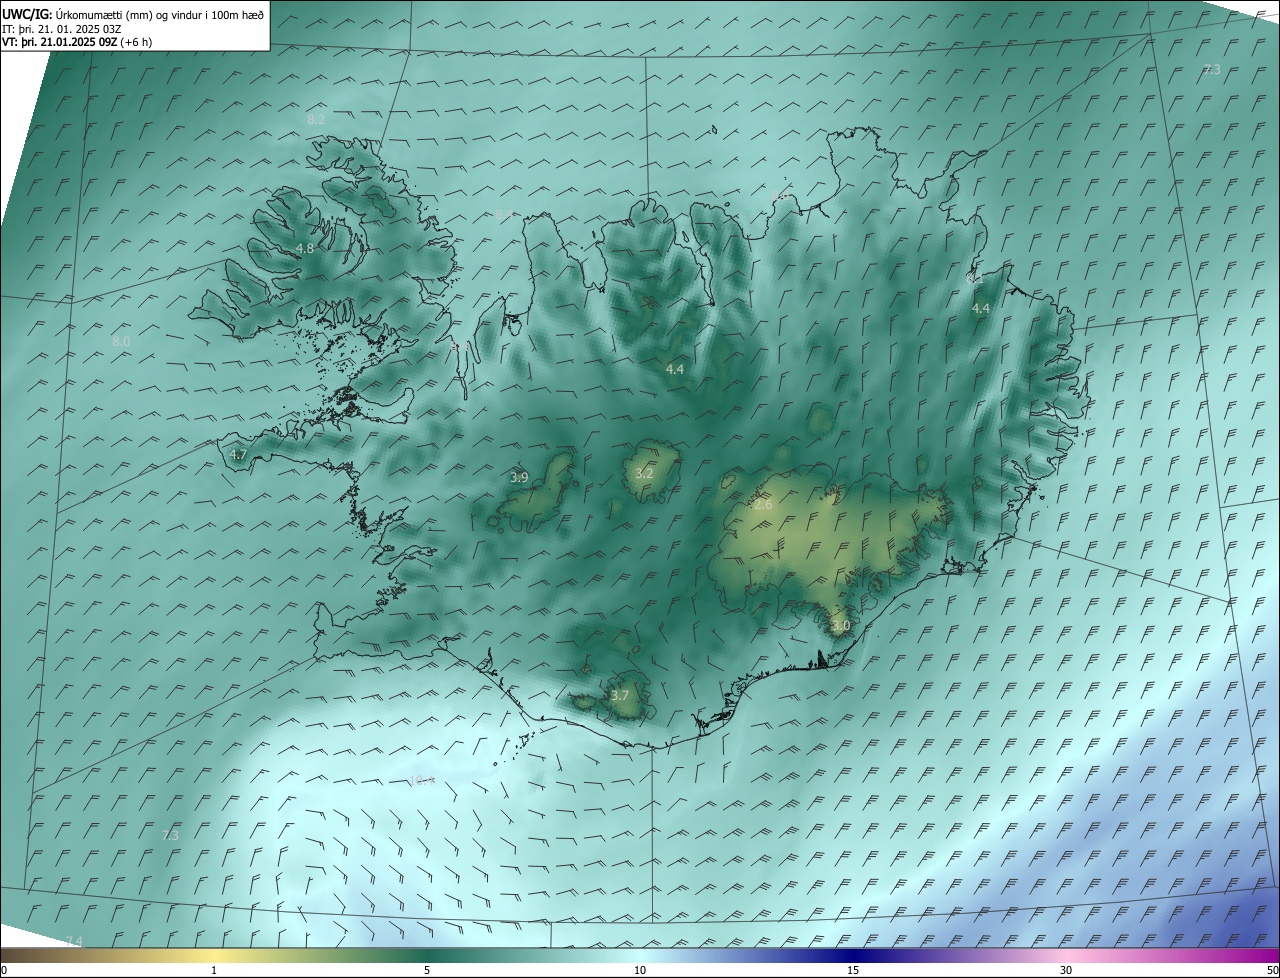Screen dimensions: 1280x978
Task: Click the 8.2 value label on the map
Action: 316,119
